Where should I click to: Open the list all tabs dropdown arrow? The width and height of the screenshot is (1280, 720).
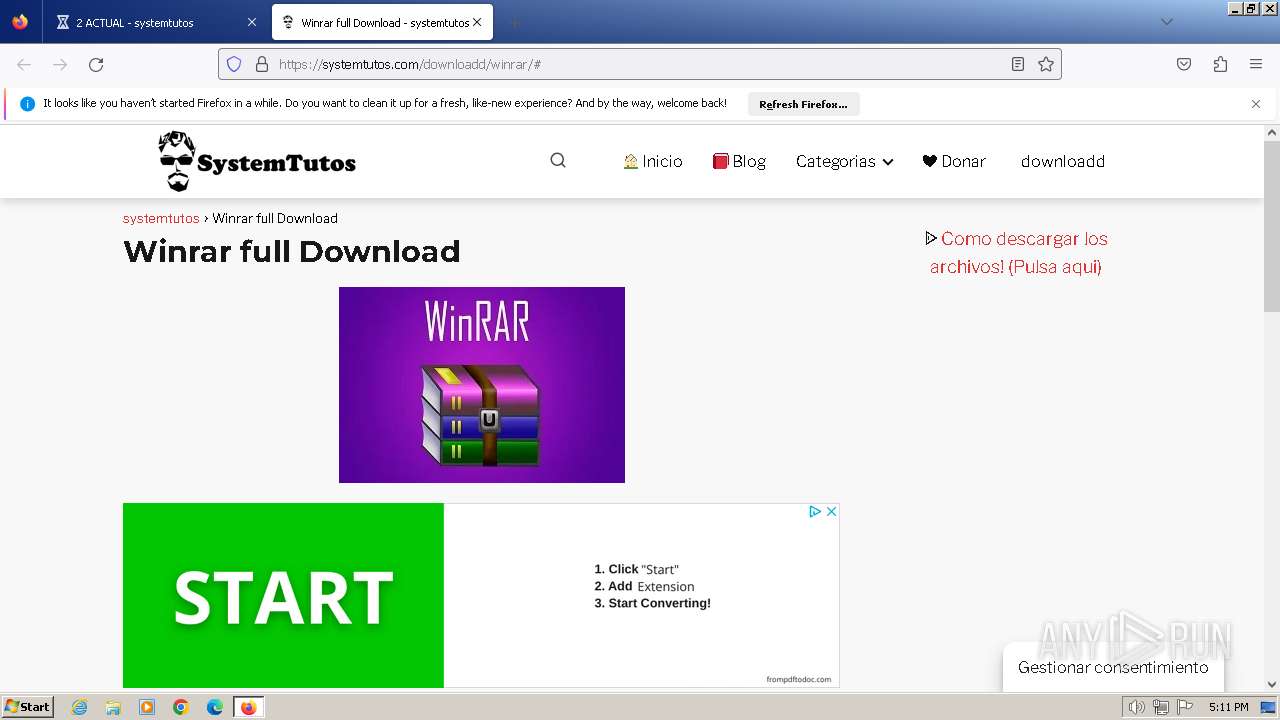[x=1166, y=22]
